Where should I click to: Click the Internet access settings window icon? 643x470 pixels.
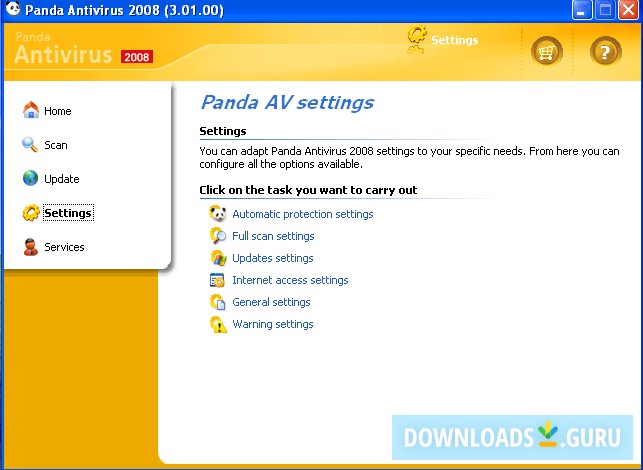[217, 280]
